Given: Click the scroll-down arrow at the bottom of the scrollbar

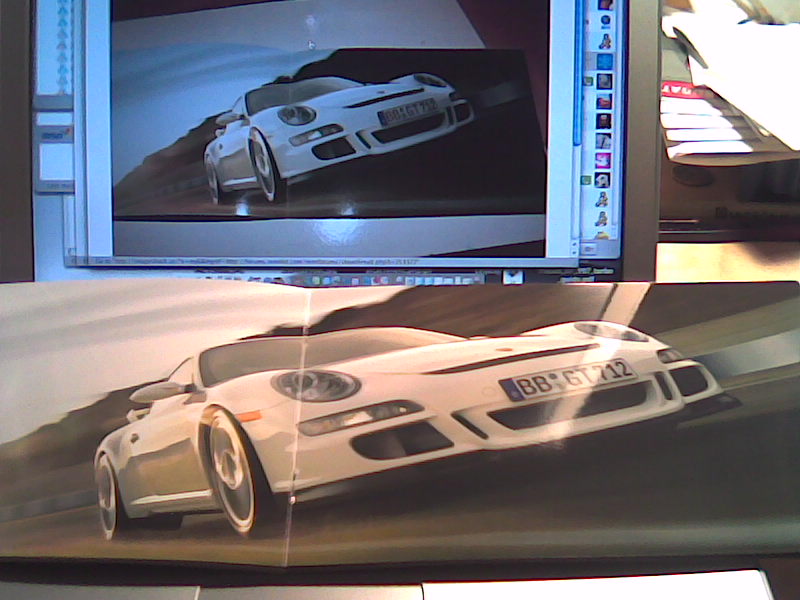Looking at the screenshot, I should (x=574, y=251).
